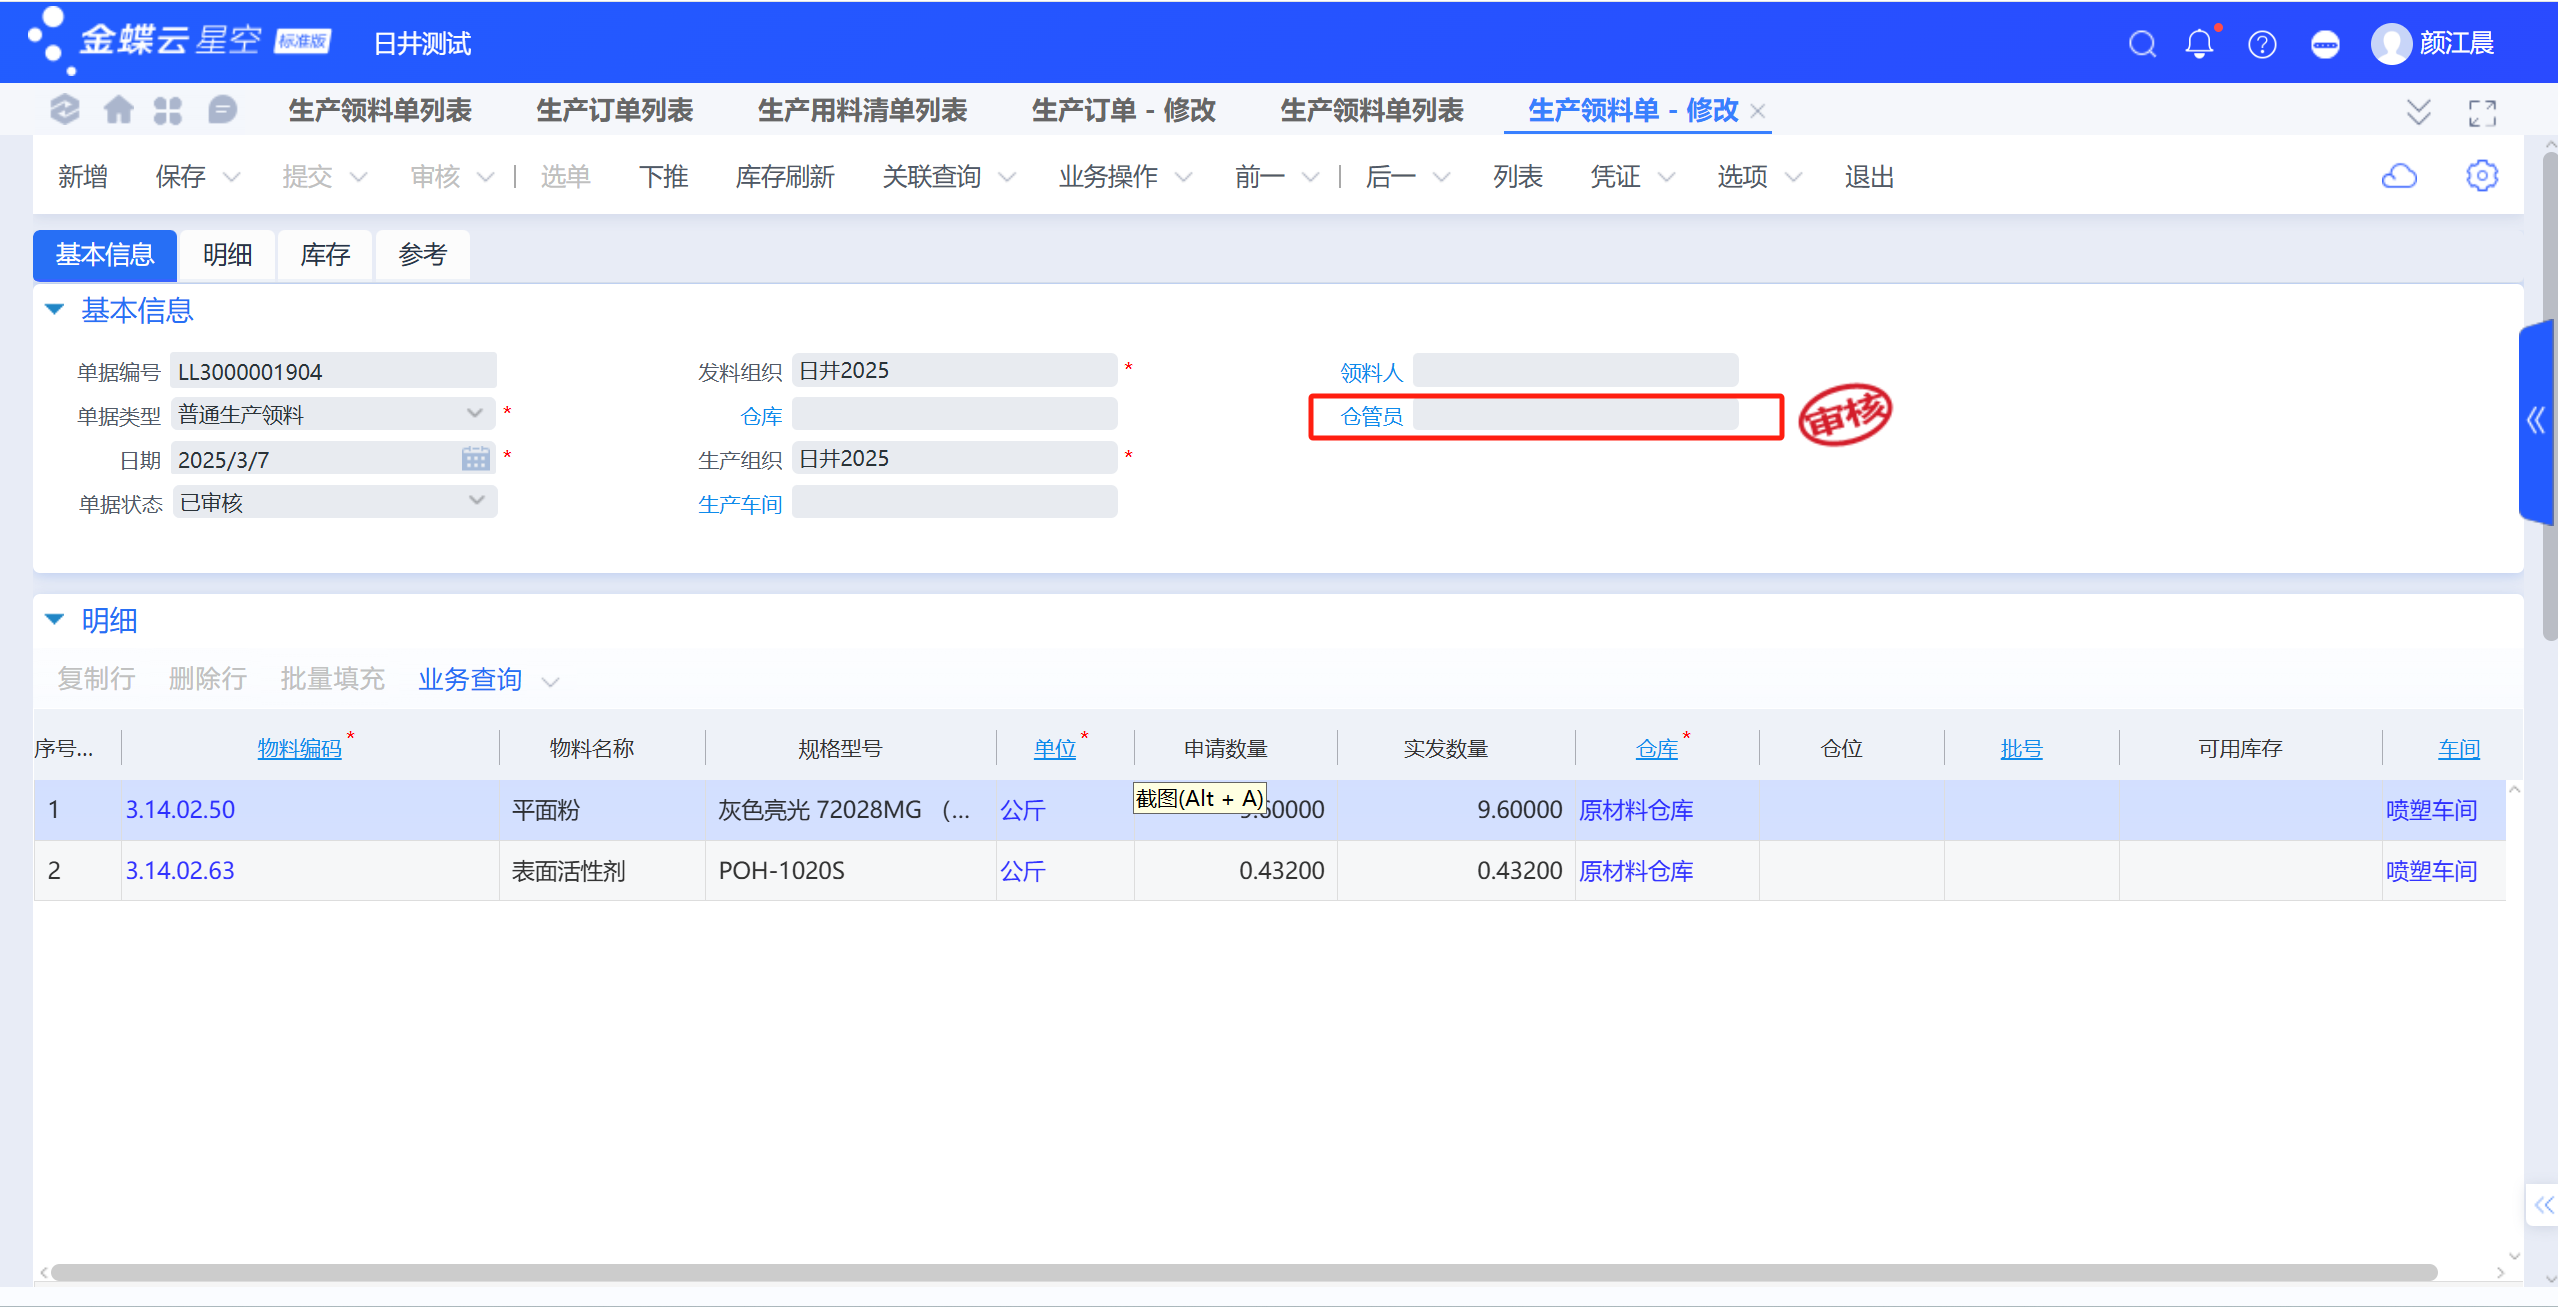This screenshot has height=1307, width=2558.
Task: Open material code 3.14.02.50 link
Action: click(180, 809)
